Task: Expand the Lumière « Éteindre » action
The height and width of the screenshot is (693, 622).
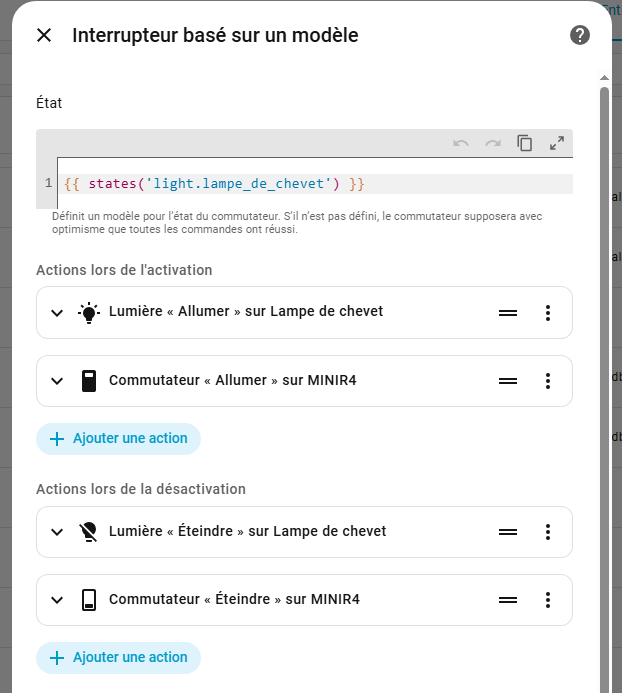Action: tap(57, 532)
